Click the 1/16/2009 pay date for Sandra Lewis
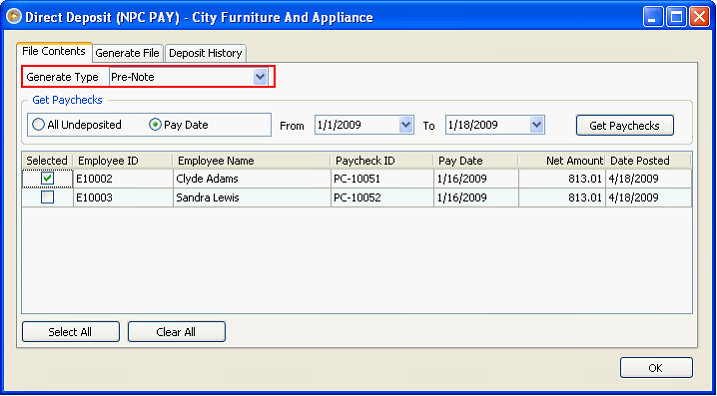 [x=476, y=198]
